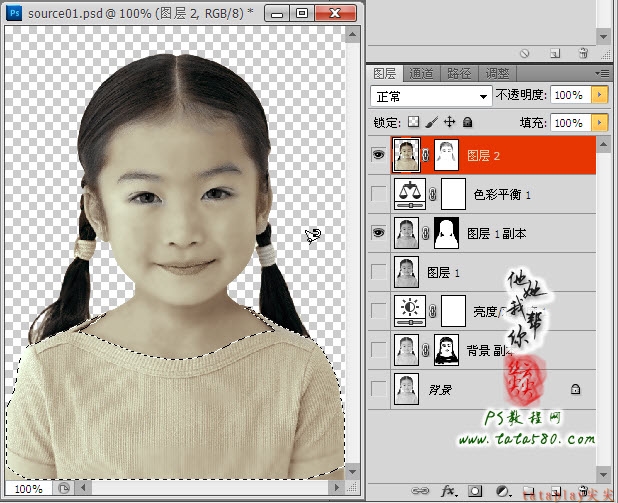Switch to 通道 channels tab
This screenshot has width=618, height=503.
(x=421, y=73)
